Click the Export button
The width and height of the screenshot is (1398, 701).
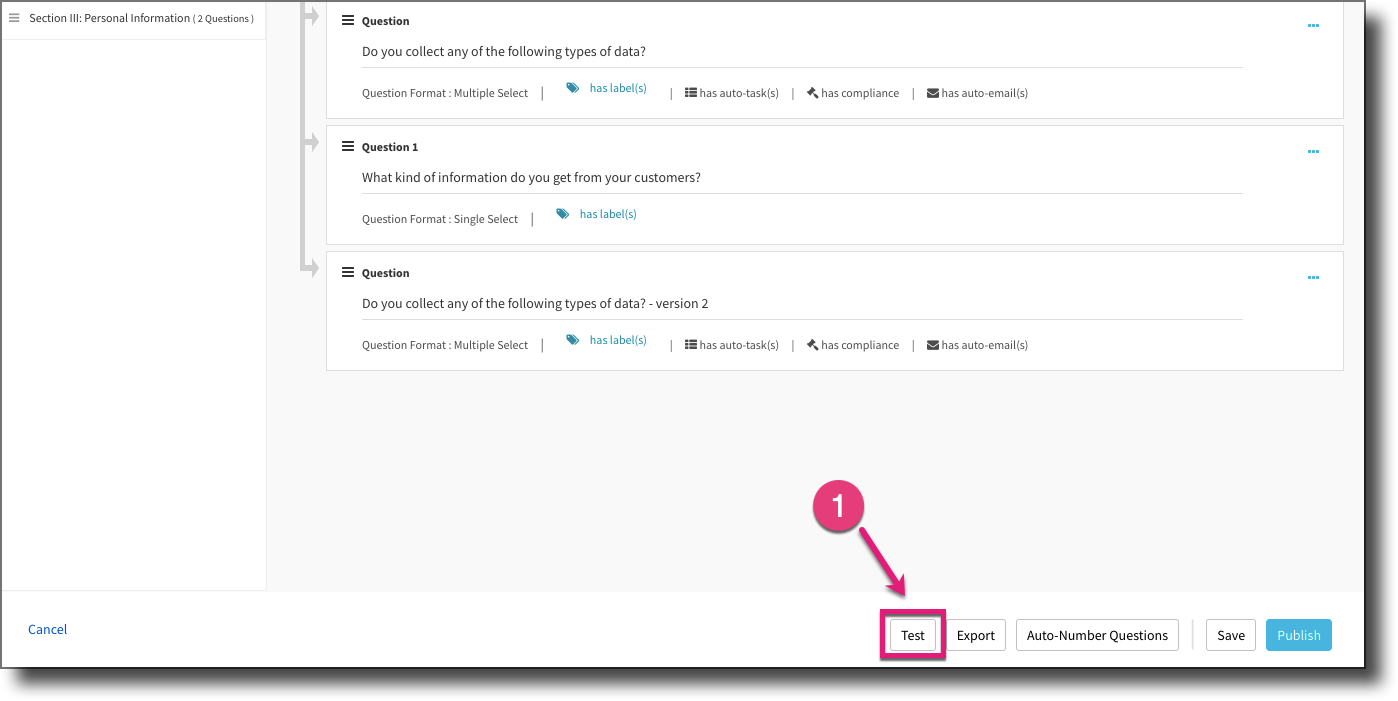975,635
